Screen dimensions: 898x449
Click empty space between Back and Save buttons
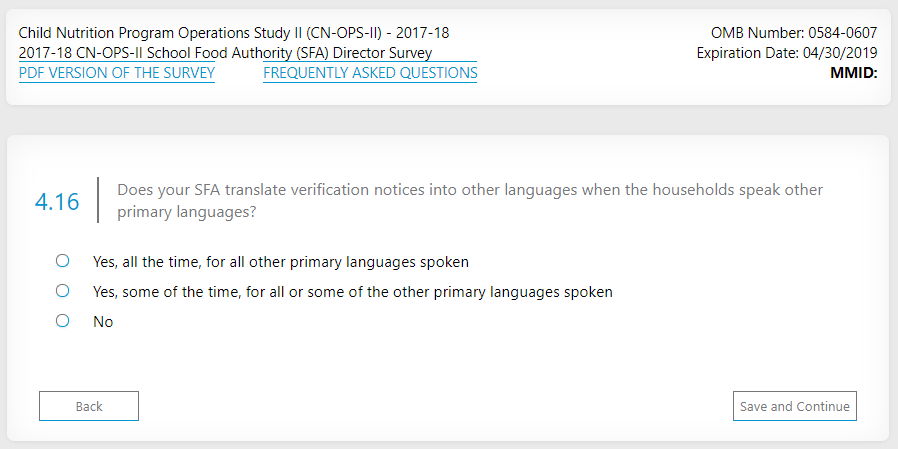coord(435,406)
